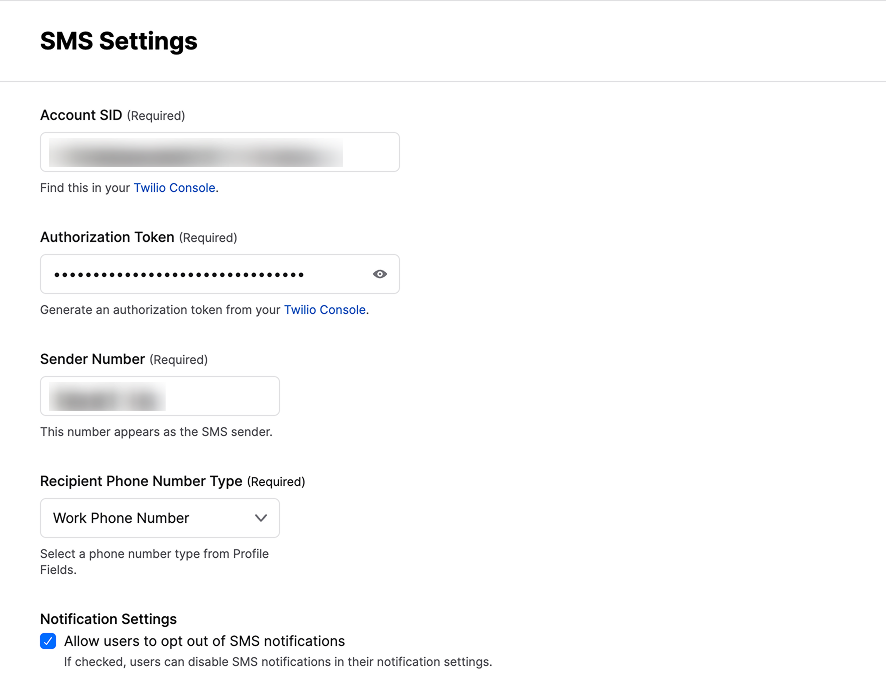Click the SMS Settings page heading
This screenshot has height=695, width=886.
click(x=118, y=41)
